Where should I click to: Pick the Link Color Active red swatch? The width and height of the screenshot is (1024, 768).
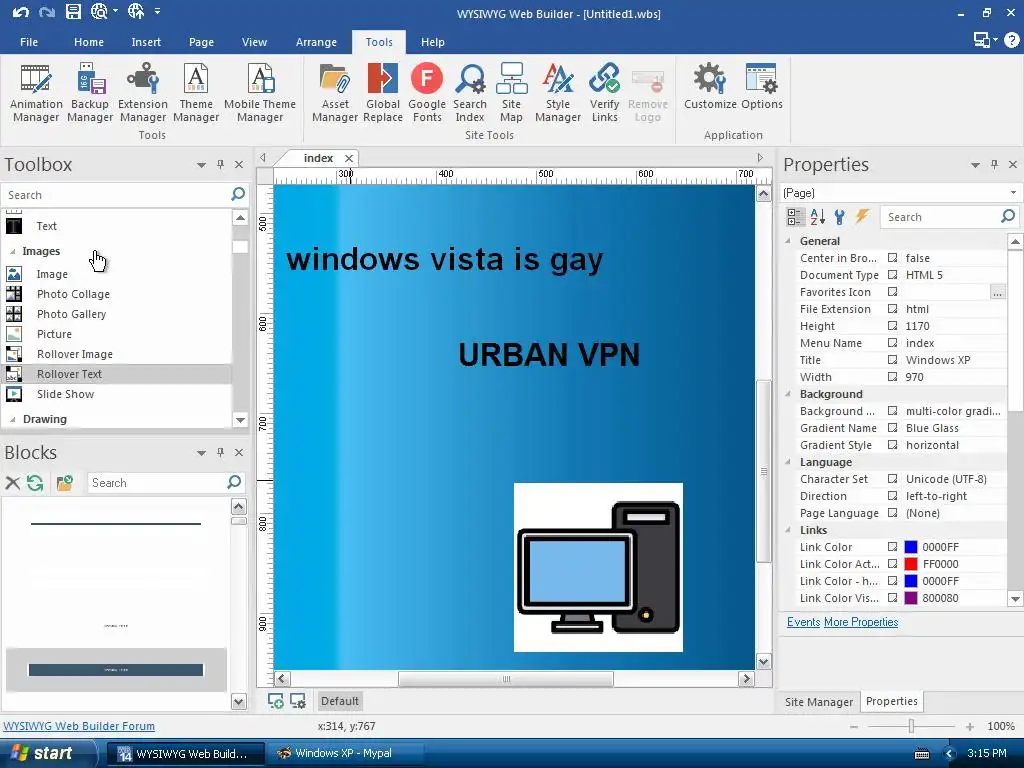[911, 564]
